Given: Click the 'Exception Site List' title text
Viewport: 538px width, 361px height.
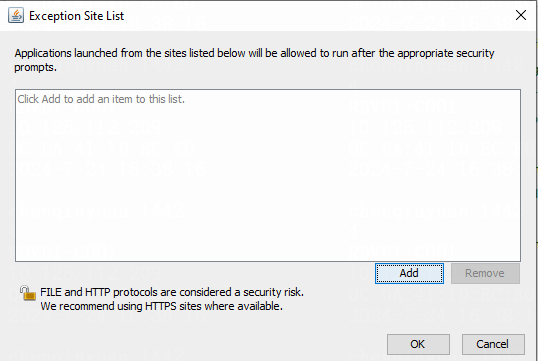Looking at the screenshot, I should click(76, 16).
